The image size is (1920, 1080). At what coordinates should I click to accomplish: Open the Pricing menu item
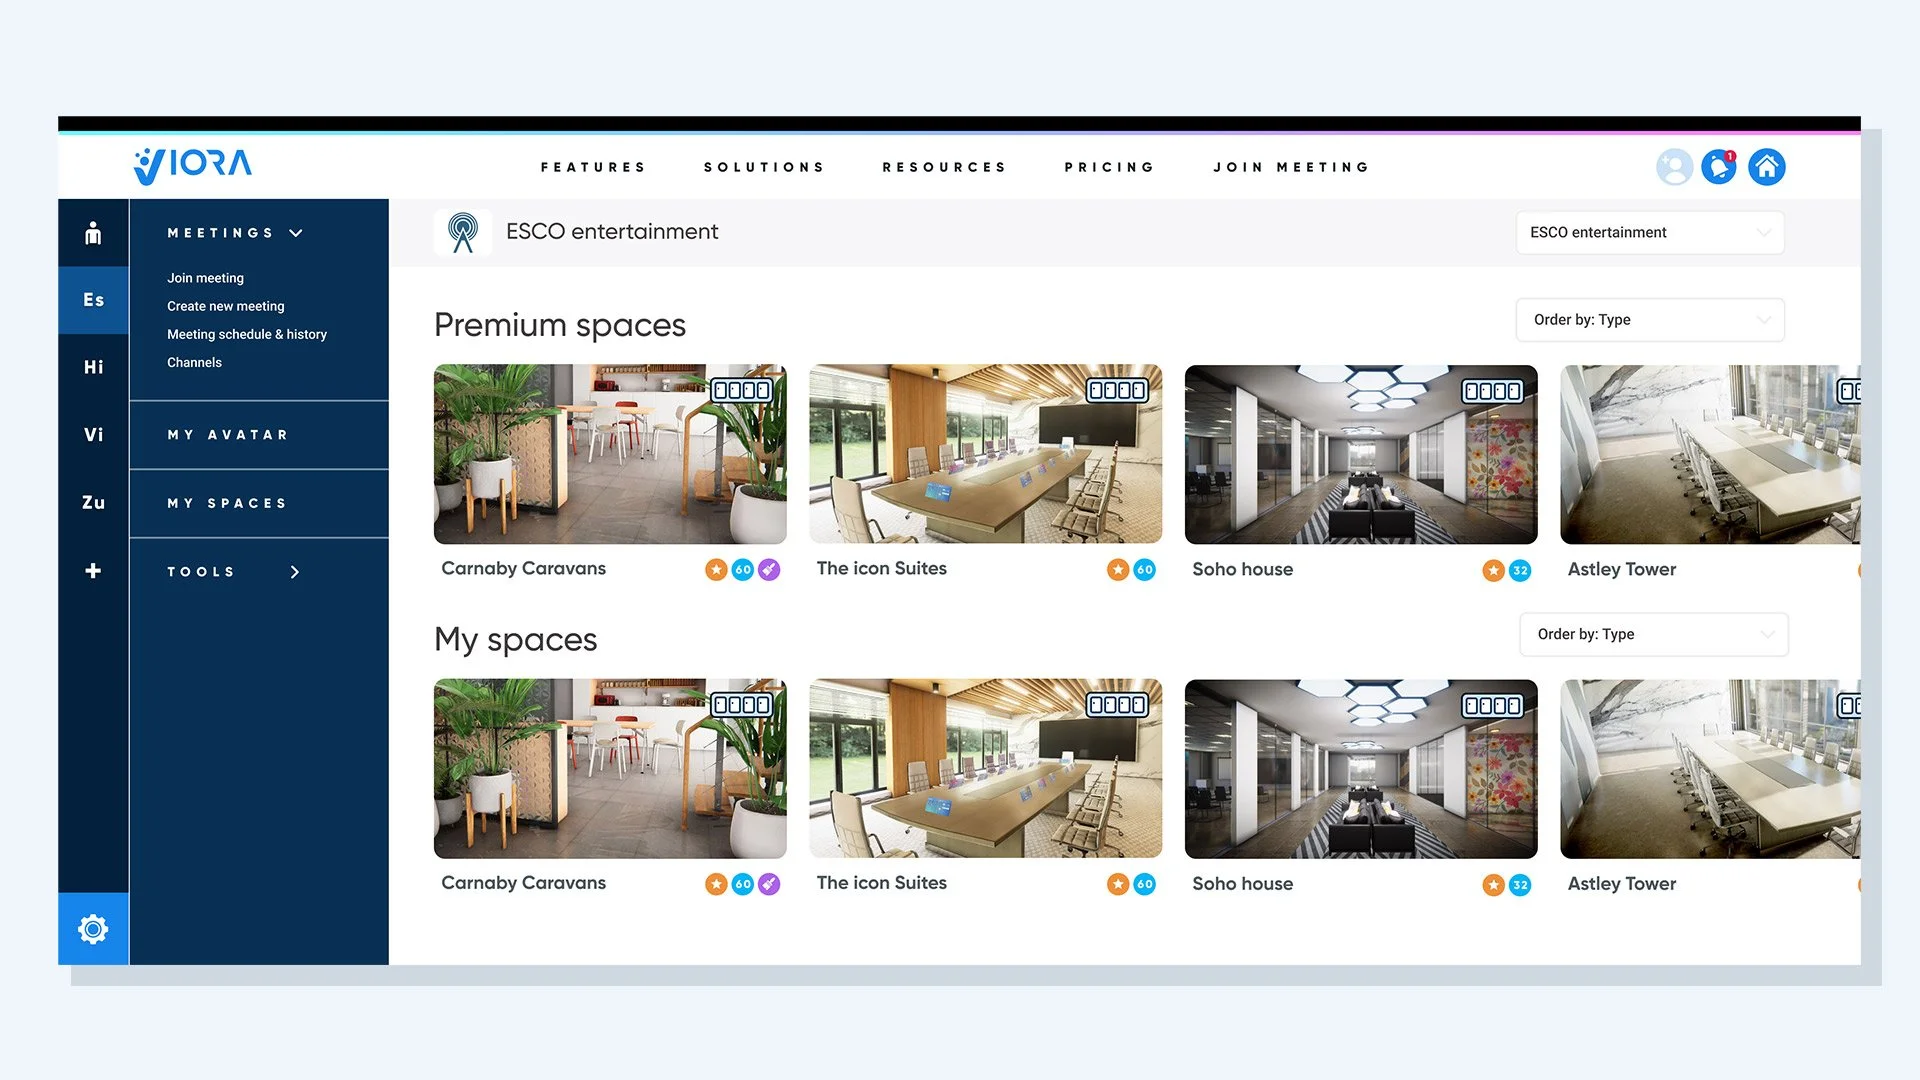(1109, 167)
